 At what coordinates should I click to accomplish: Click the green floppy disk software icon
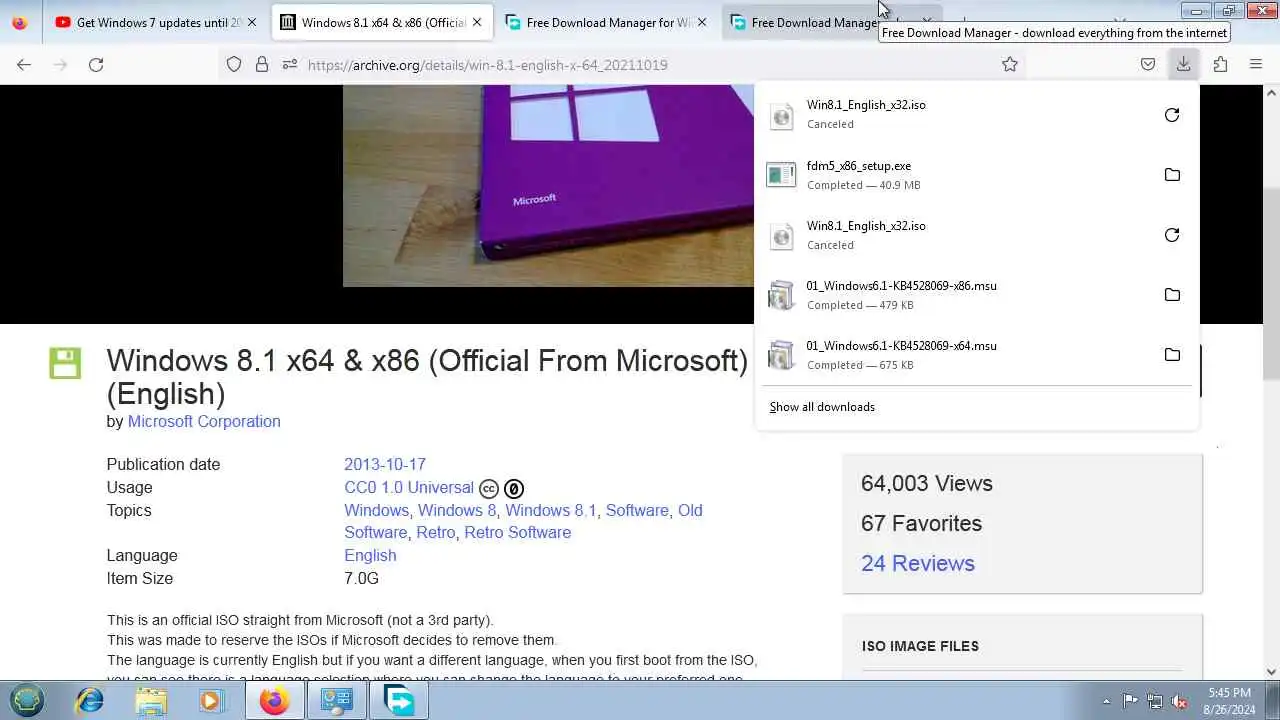point(65,362)
